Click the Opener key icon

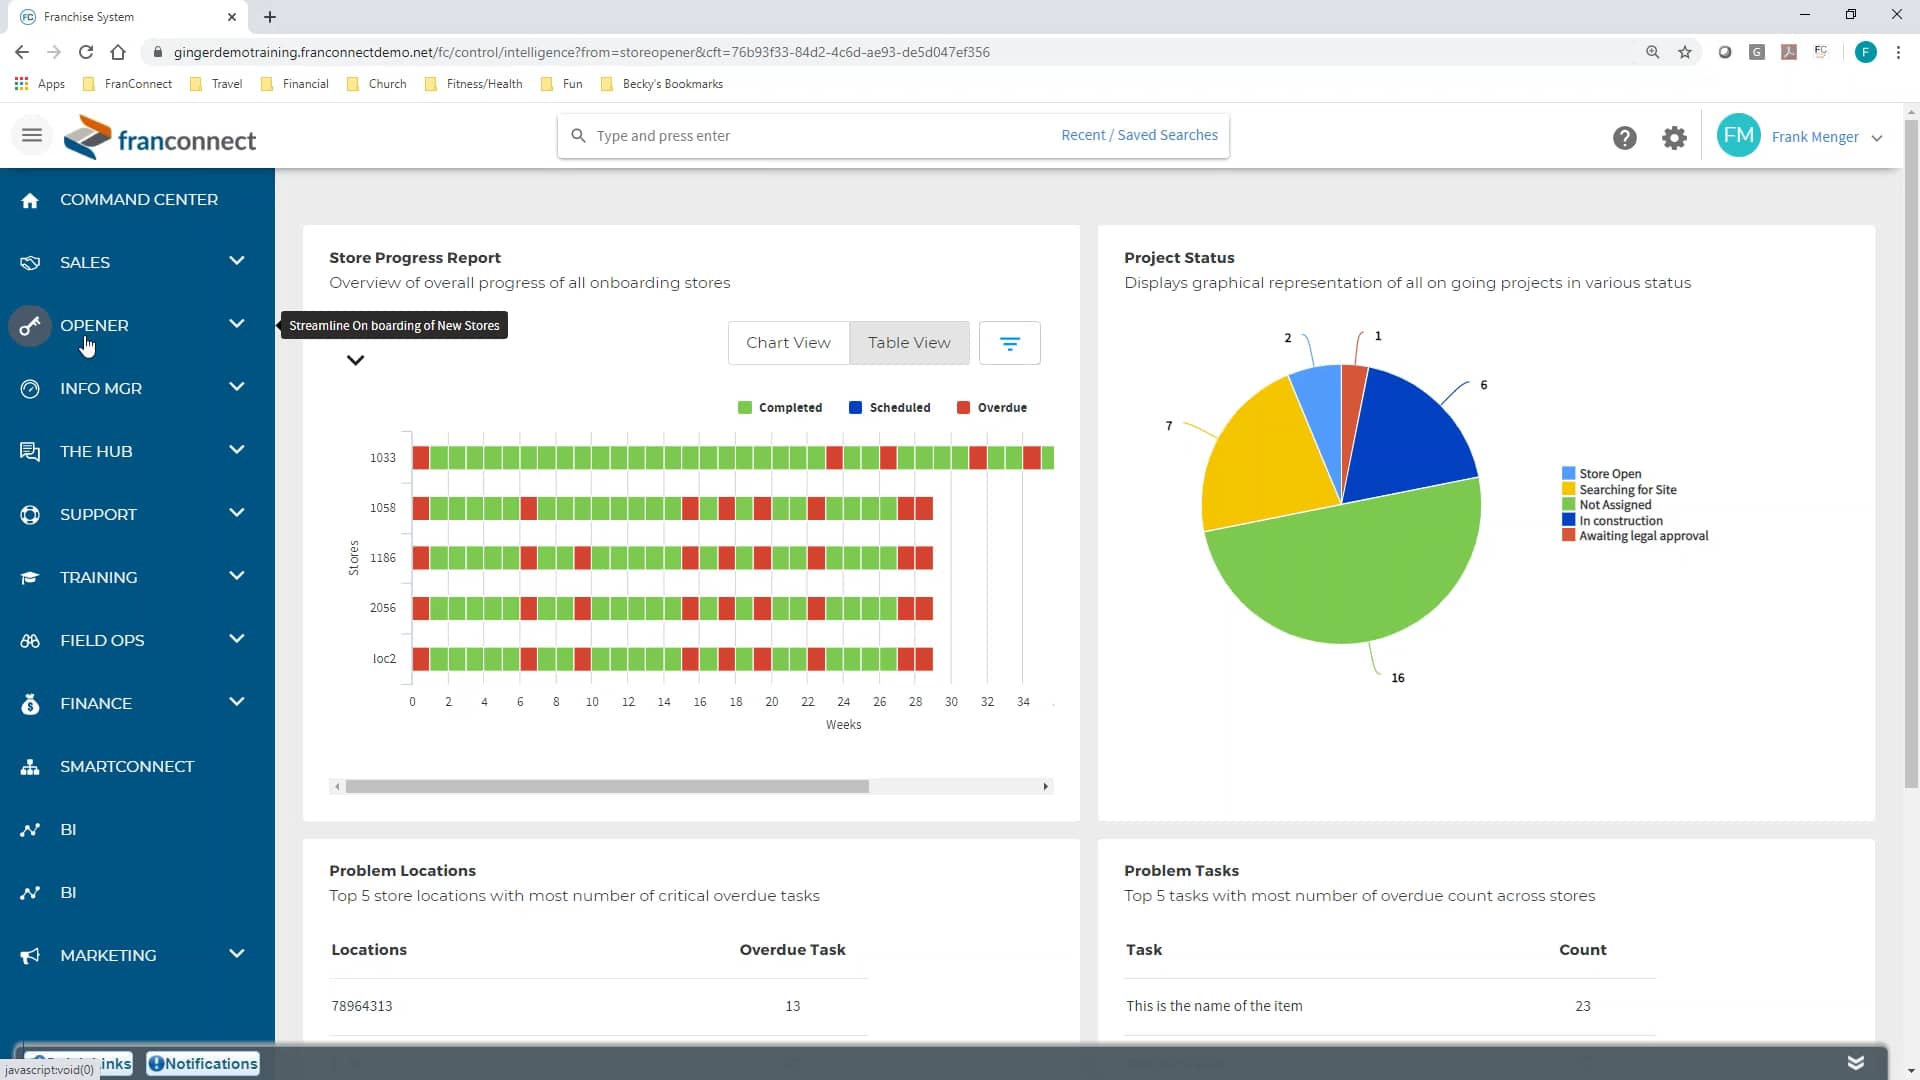[x=30, y=326]
